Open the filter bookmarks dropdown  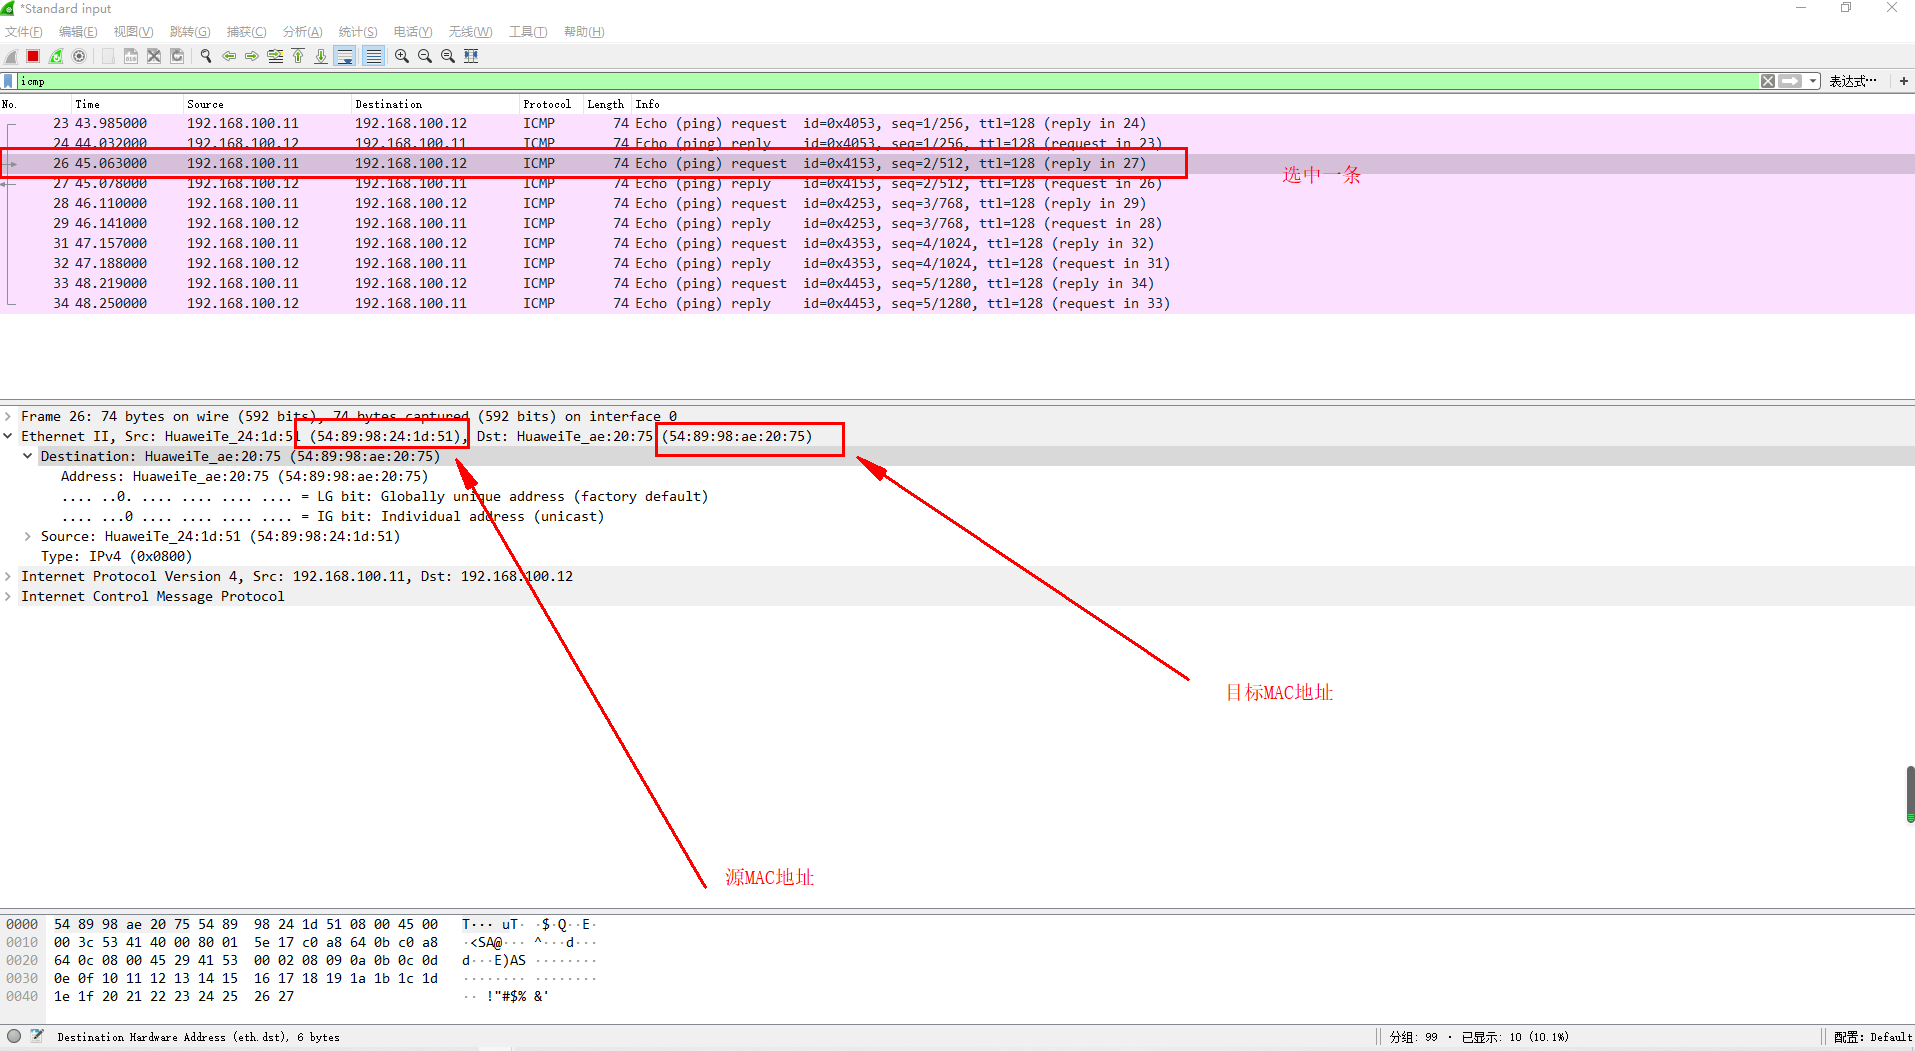(7, 80)
